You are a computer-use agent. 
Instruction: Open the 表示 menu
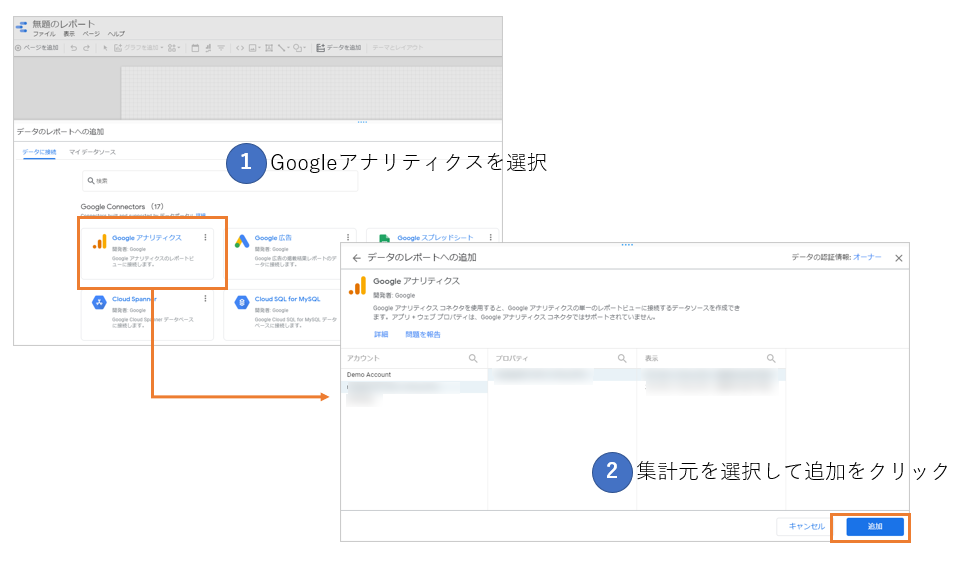69,34
